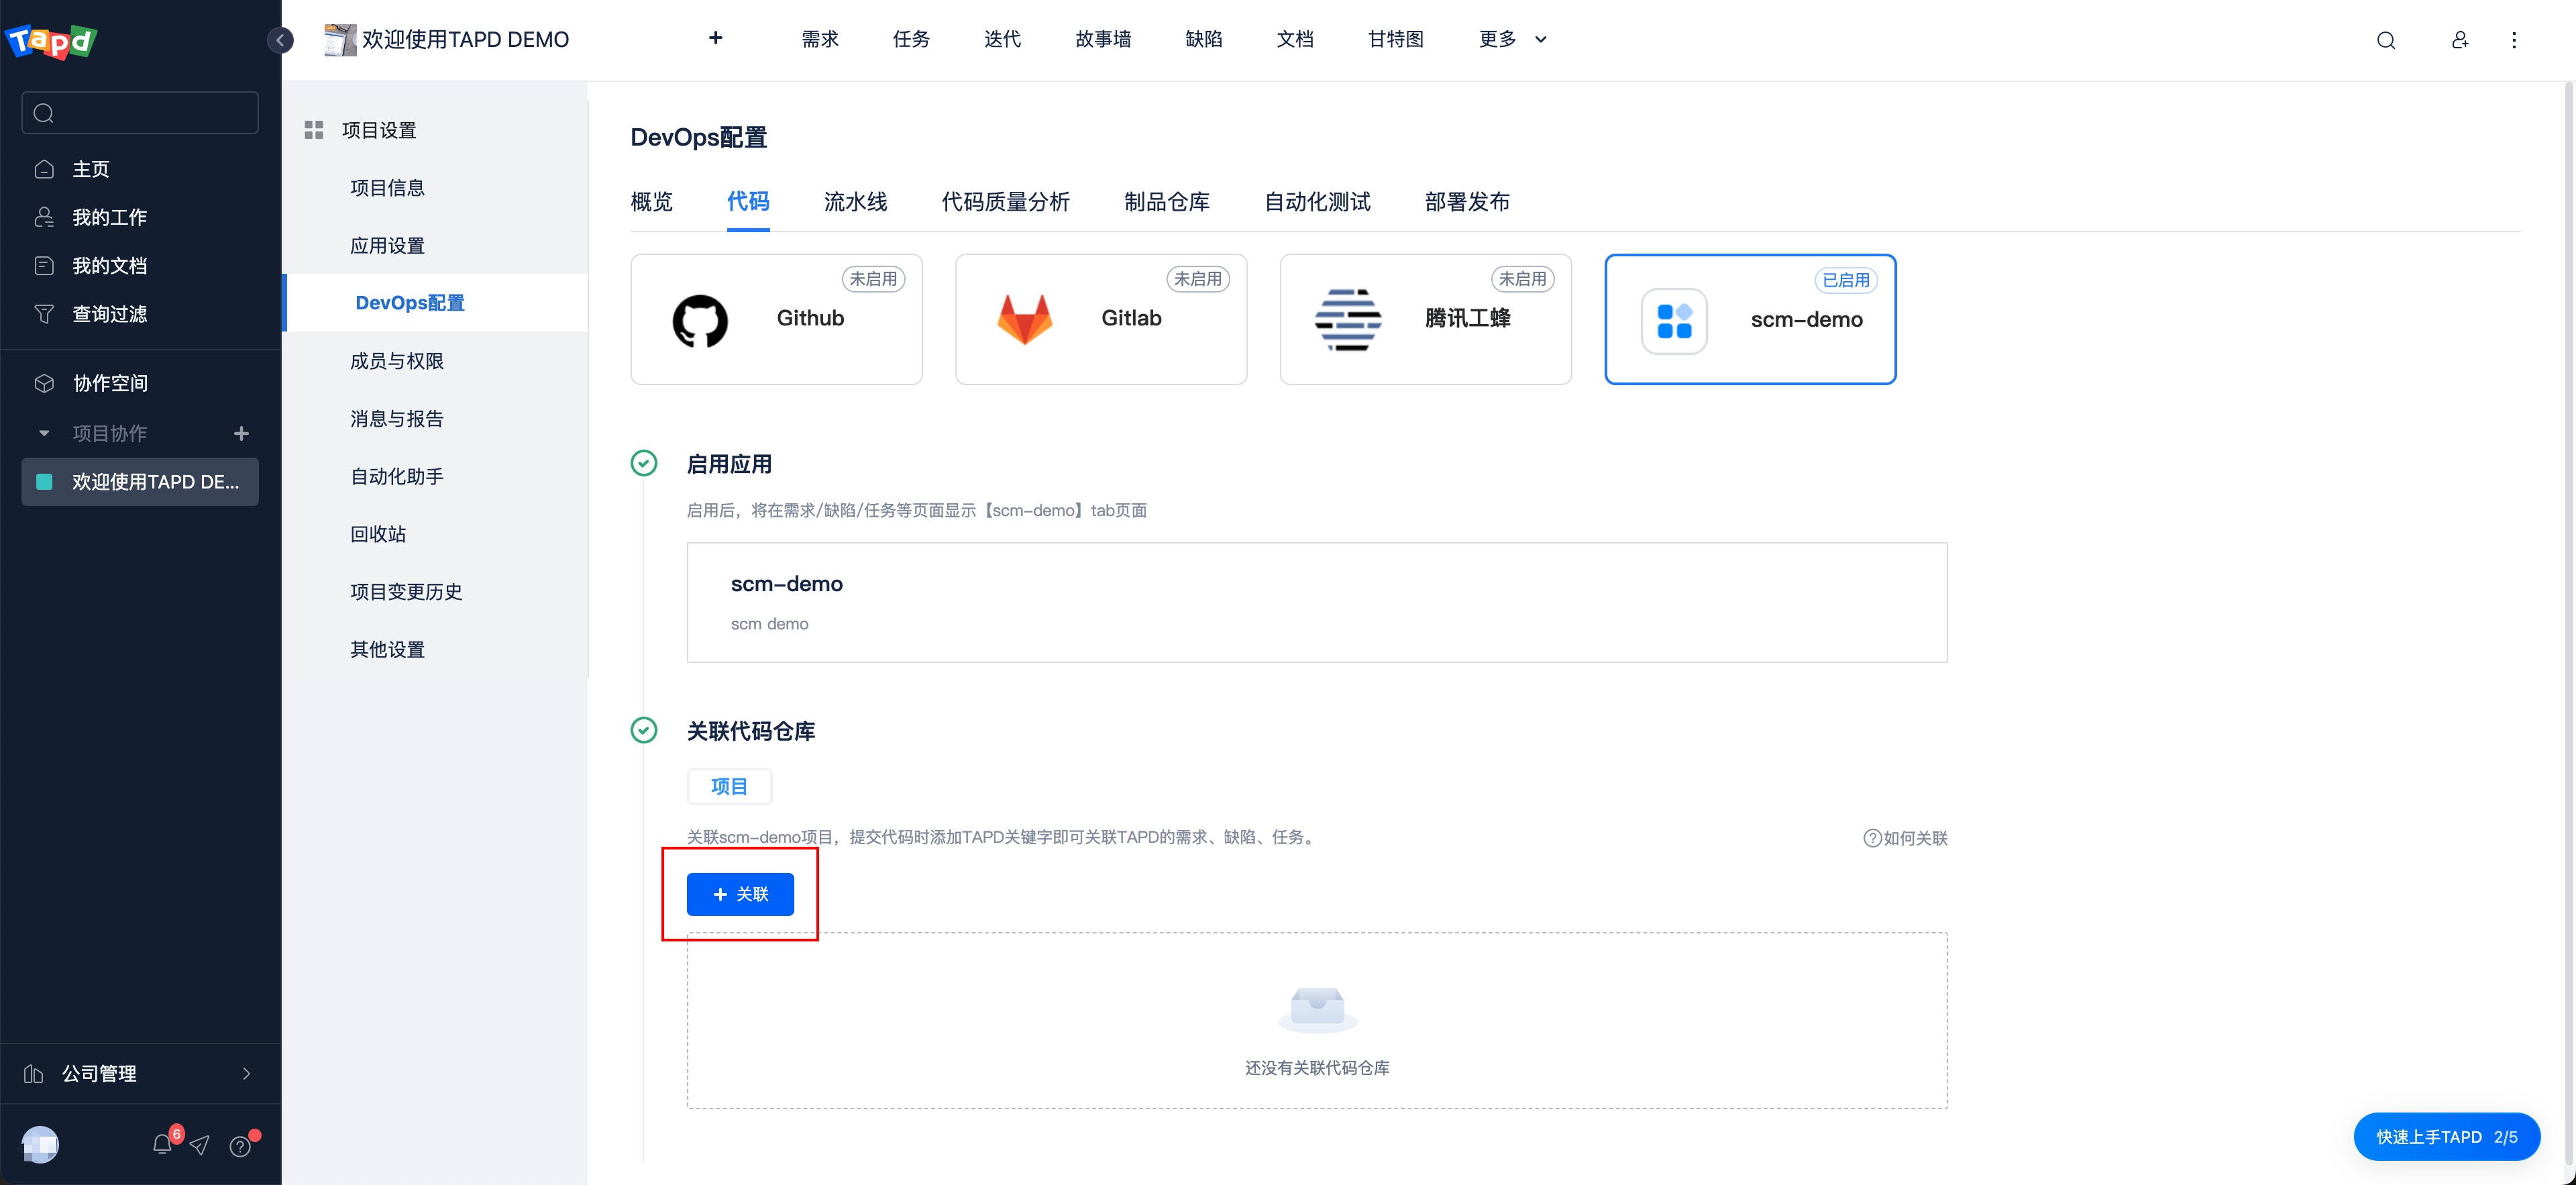
Task: Open 协作空间
Action: 110,383
